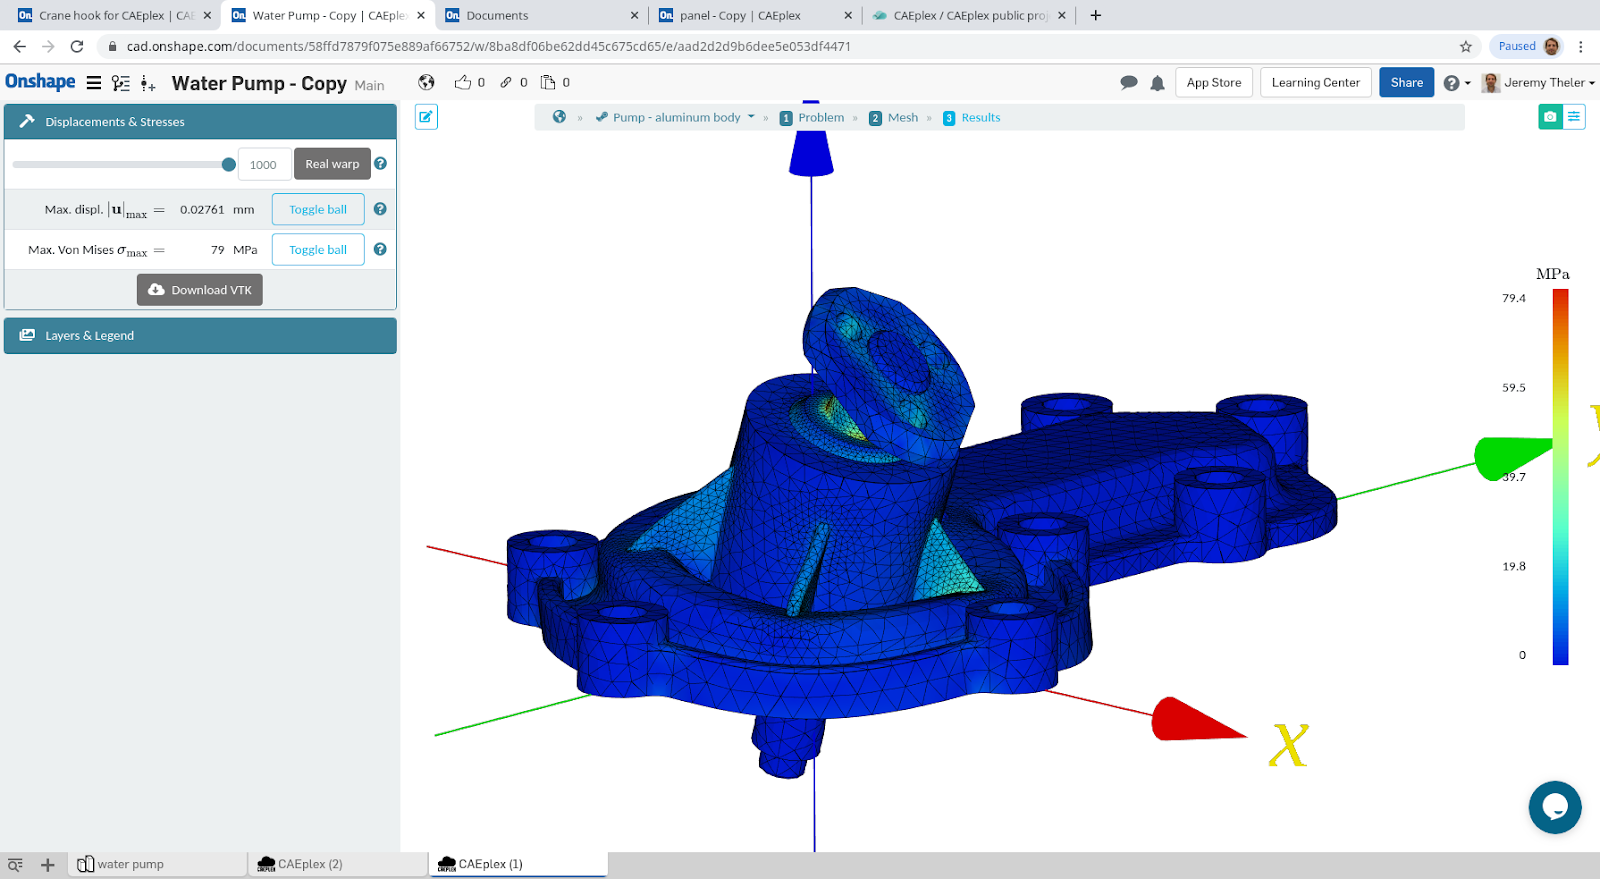Toggle the Real warp button
The height and width of the screenshot is (879, 1600).
(332, 164)
